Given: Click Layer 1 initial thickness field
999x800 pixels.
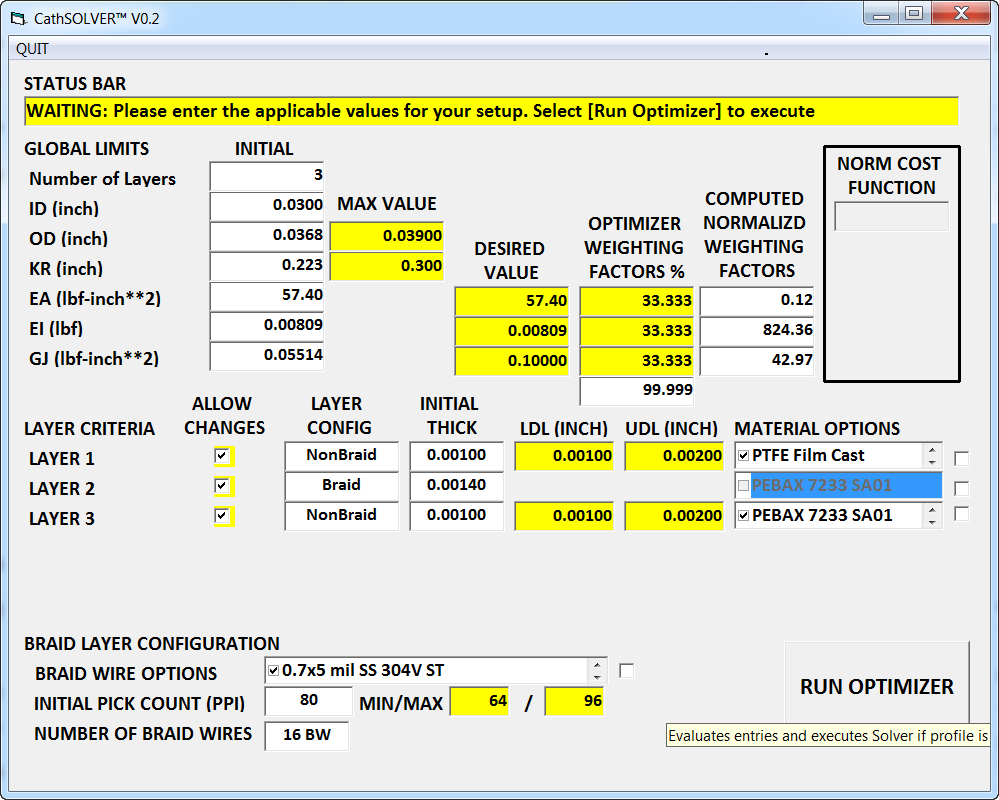Looking at the screenshot, I should [456, 455].
